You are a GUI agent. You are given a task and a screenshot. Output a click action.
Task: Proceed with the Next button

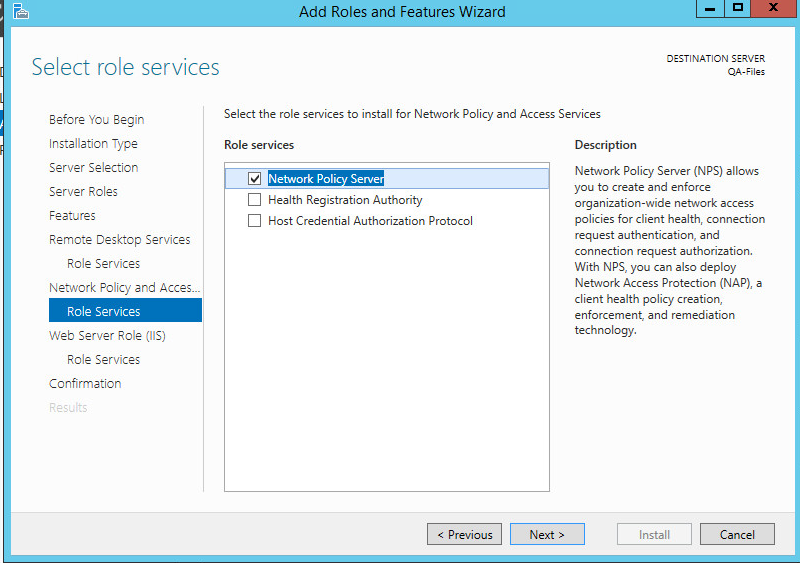(547, 535)
